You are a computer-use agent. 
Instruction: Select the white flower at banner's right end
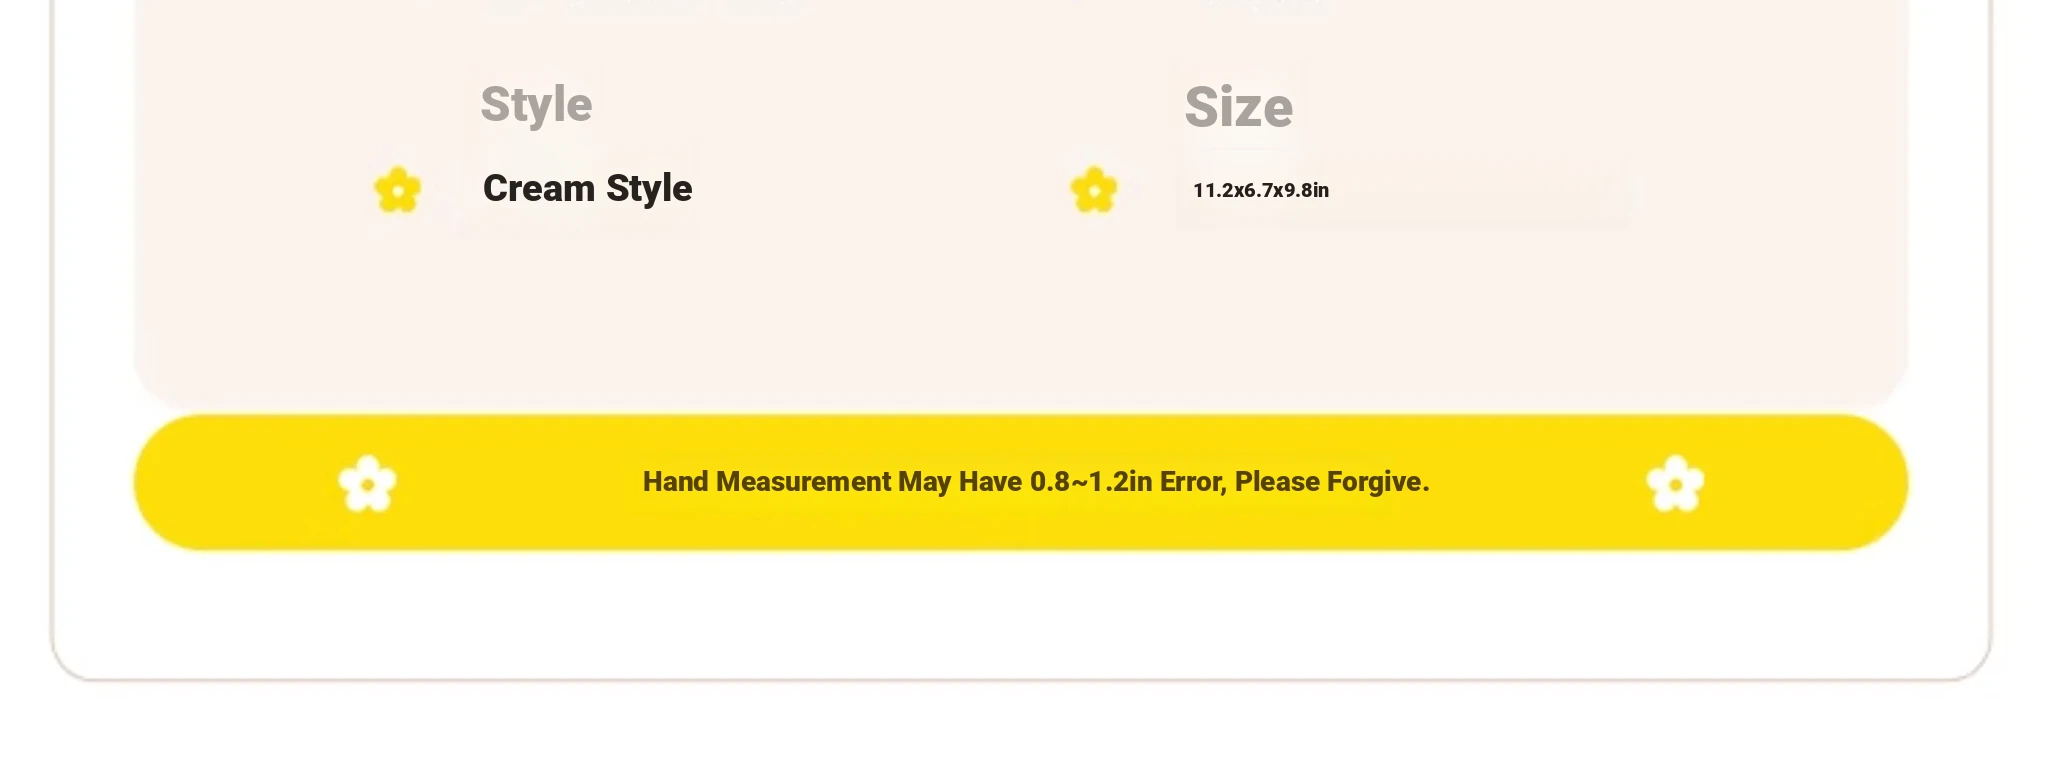[x=1675, y=484]
